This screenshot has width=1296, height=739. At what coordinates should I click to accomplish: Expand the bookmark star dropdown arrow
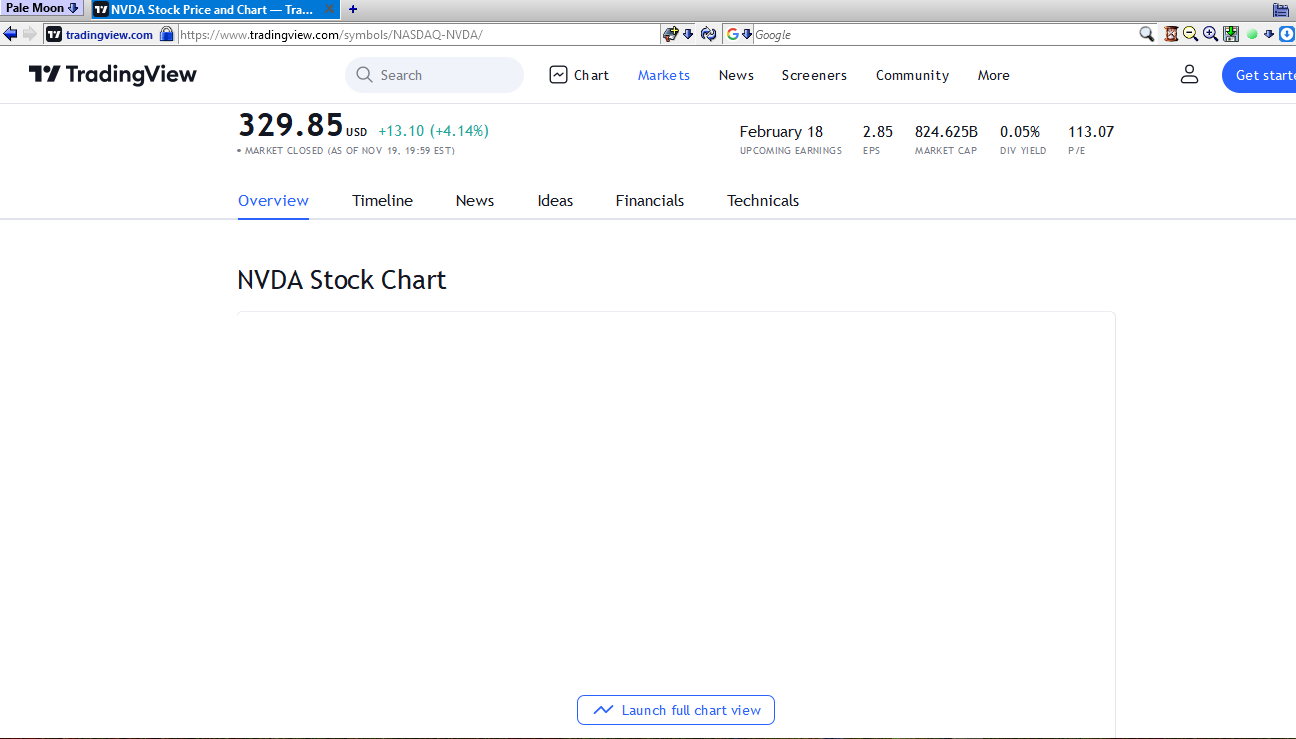(688, 34)
